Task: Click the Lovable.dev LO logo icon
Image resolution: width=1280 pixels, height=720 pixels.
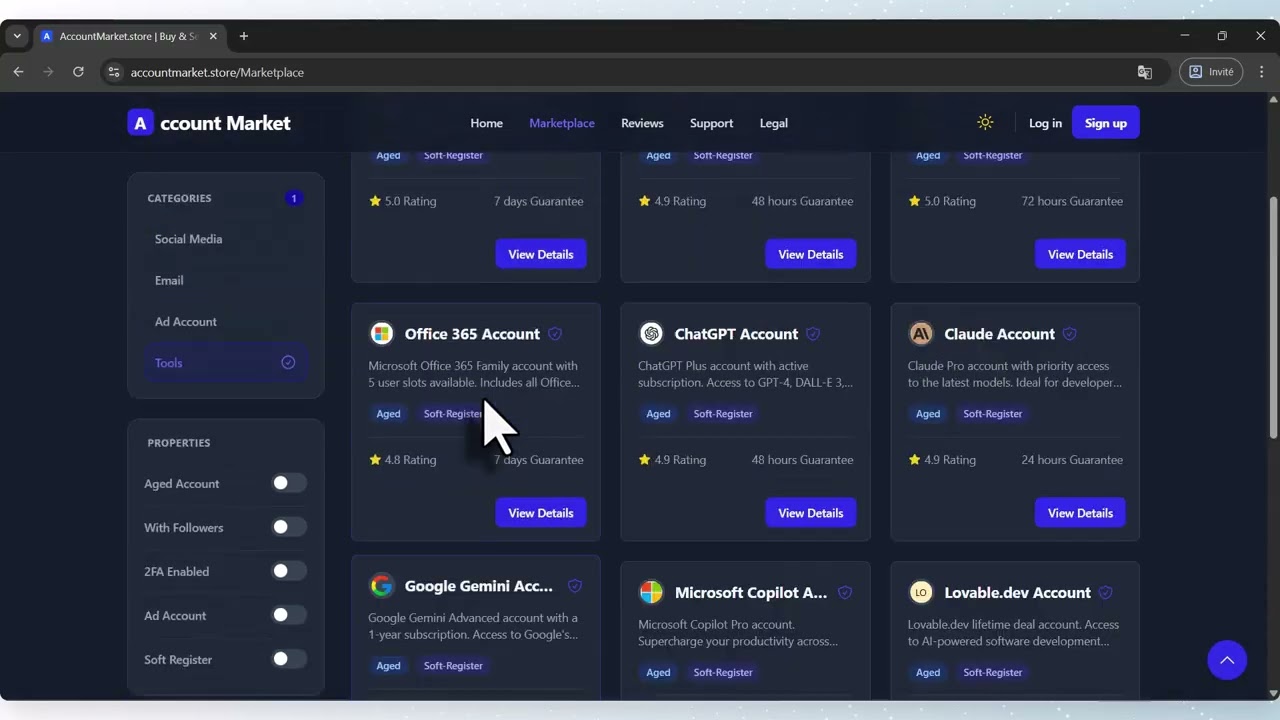Action: 921,593
